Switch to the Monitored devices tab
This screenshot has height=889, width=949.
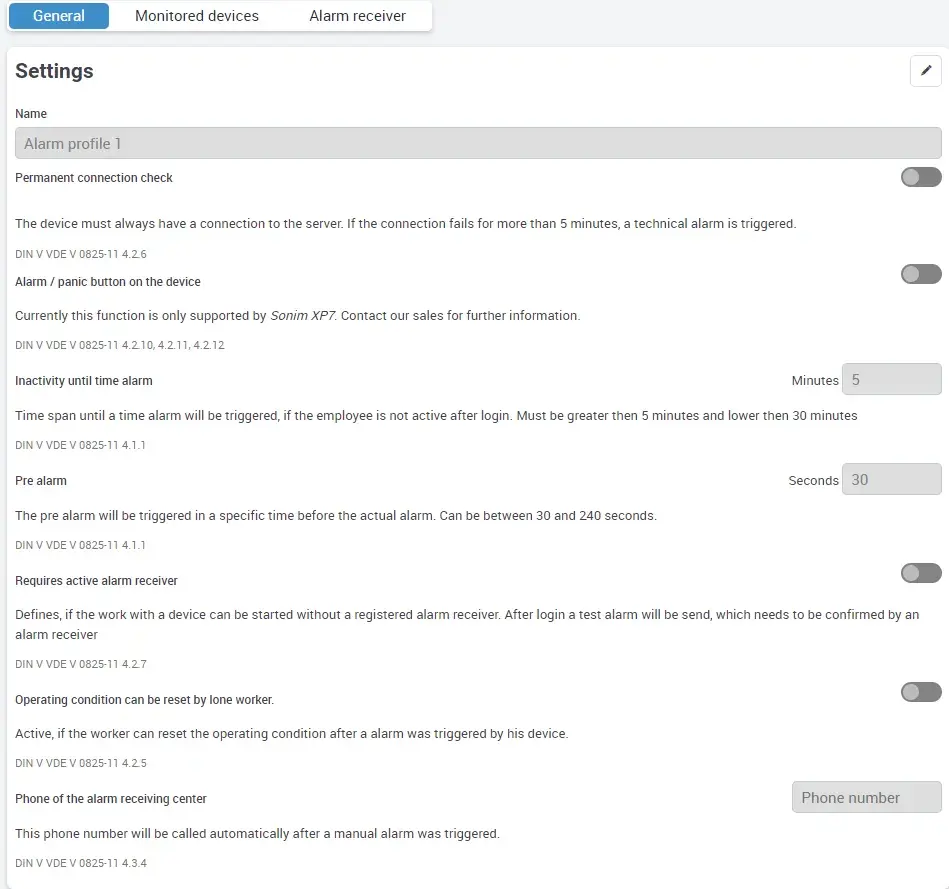coord(197,16)
